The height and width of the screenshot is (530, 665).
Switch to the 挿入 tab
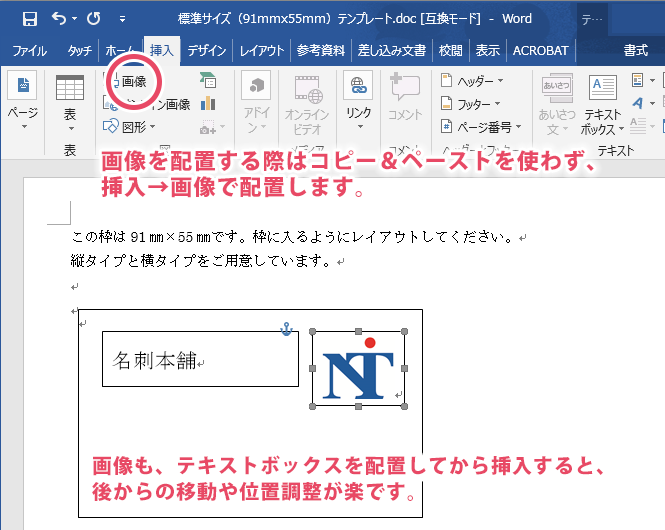(x=162, y=51)
